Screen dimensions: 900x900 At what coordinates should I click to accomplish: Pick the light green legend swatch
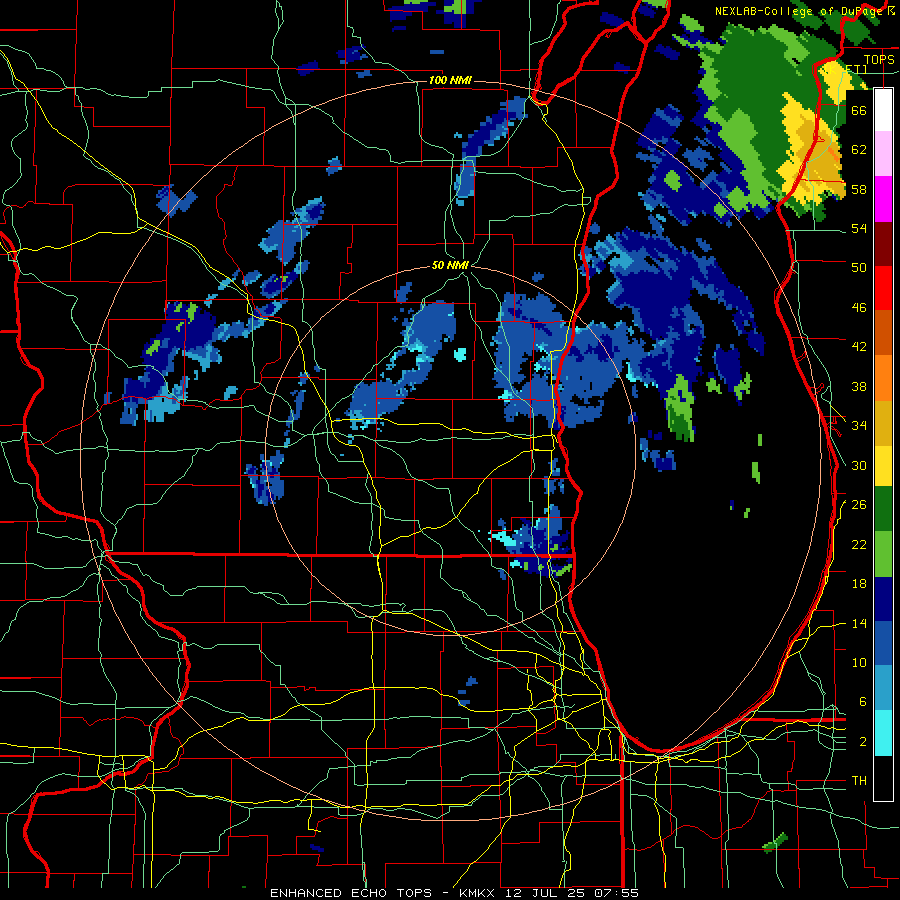883,554
